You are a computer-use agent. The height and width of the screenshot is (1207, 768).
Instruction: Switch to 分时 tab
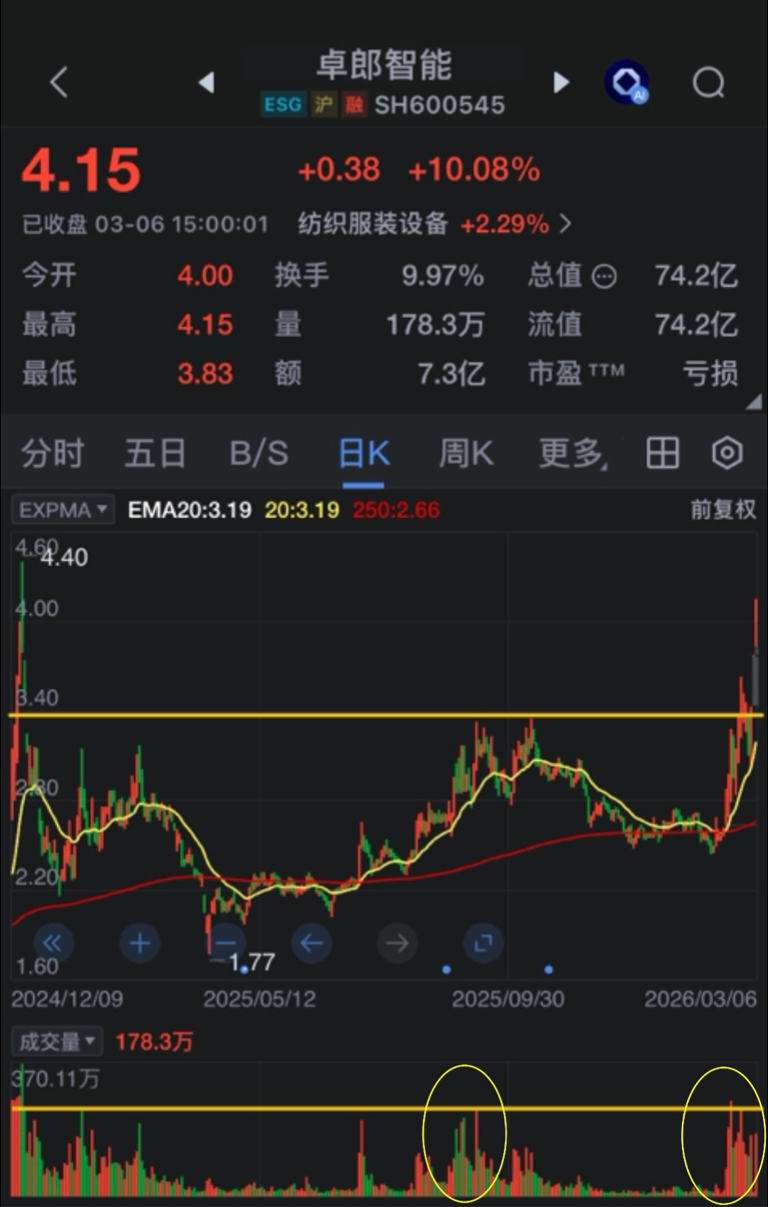pyautogui.click(x=53, y=453)
